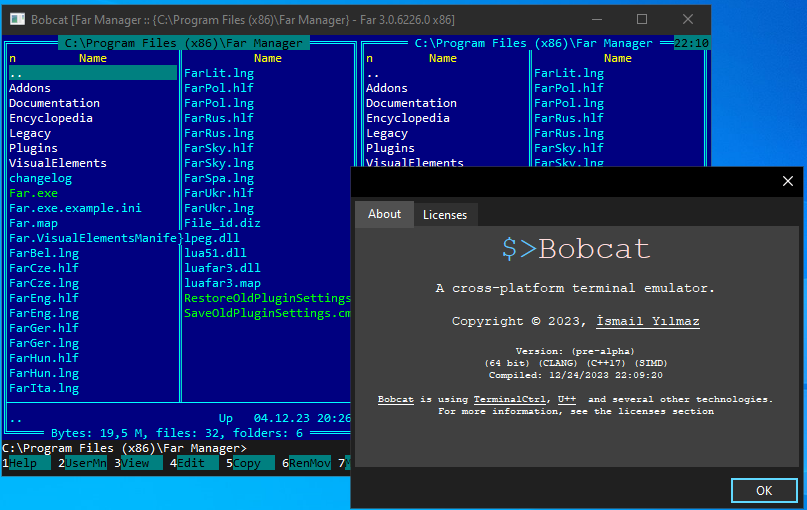Select FarRus.lng in left panel second column

coord(219,133)
